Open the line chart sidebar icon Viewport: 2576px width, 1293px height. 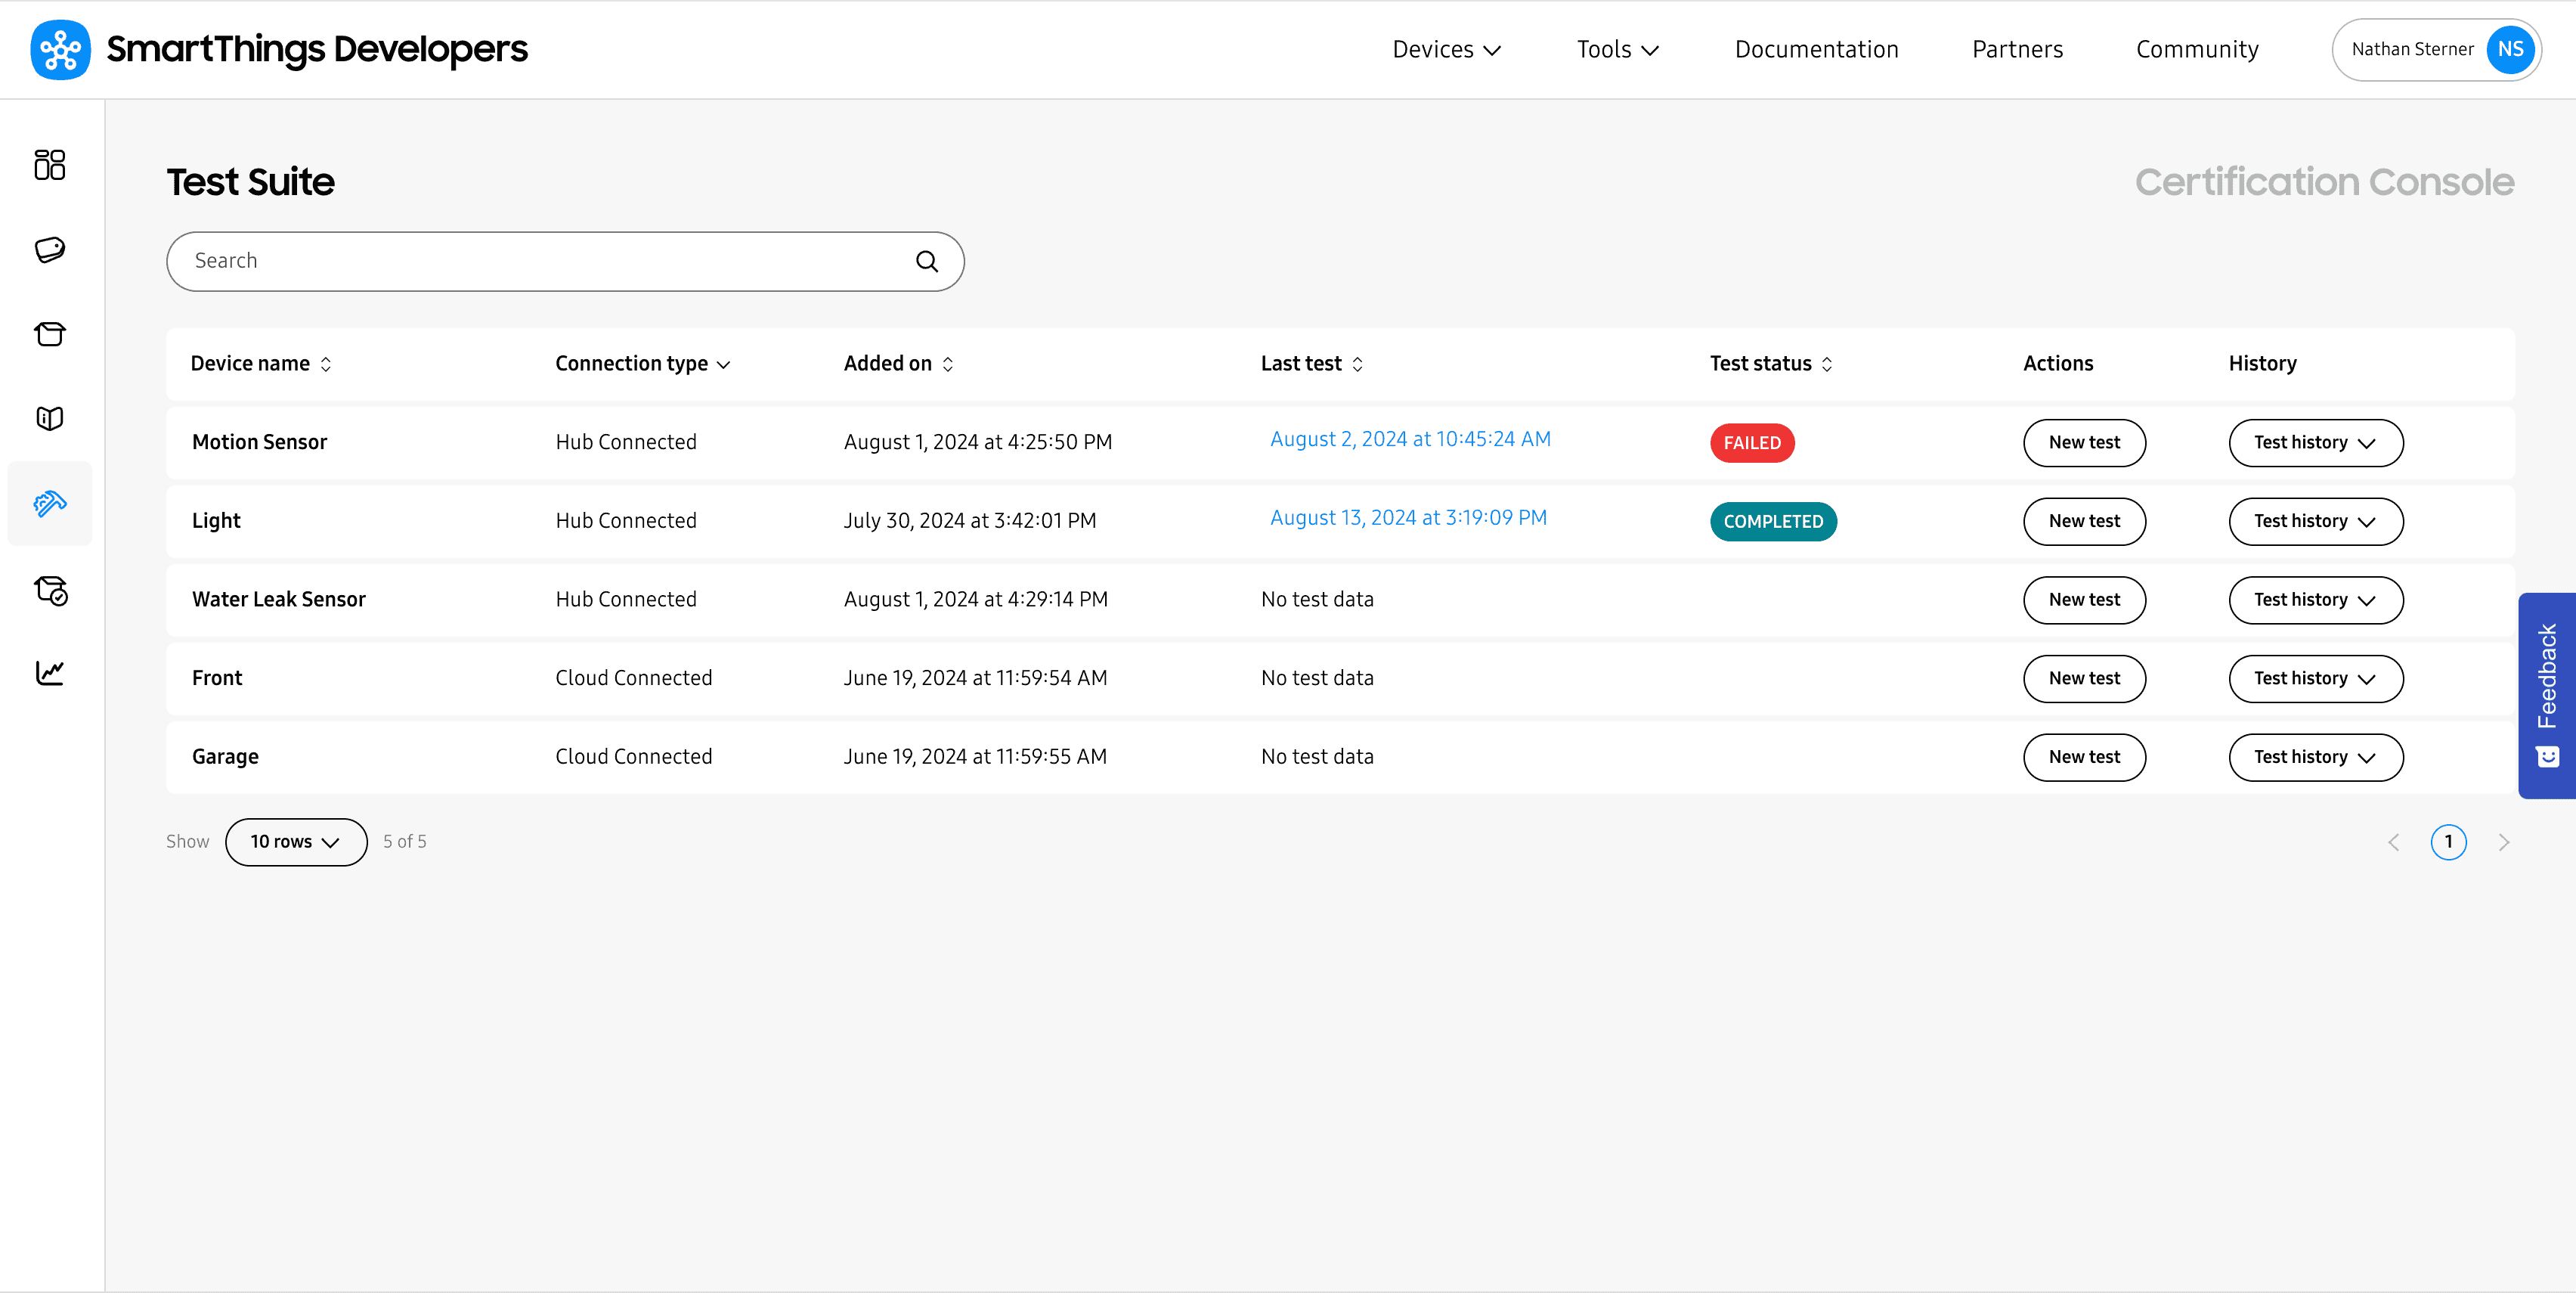click(x=50, y=672)
